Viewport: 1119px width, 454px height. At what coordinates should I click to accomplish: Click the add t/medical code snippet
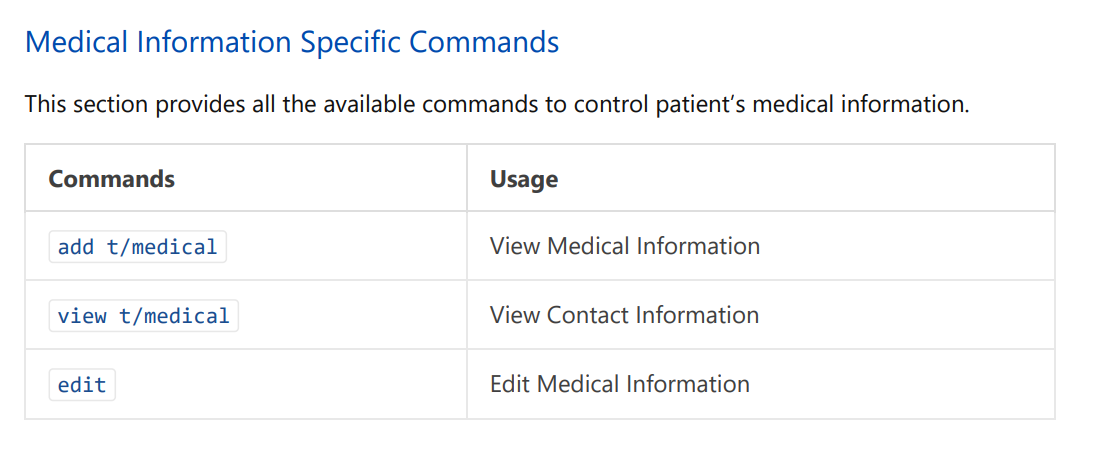point(137,247)
